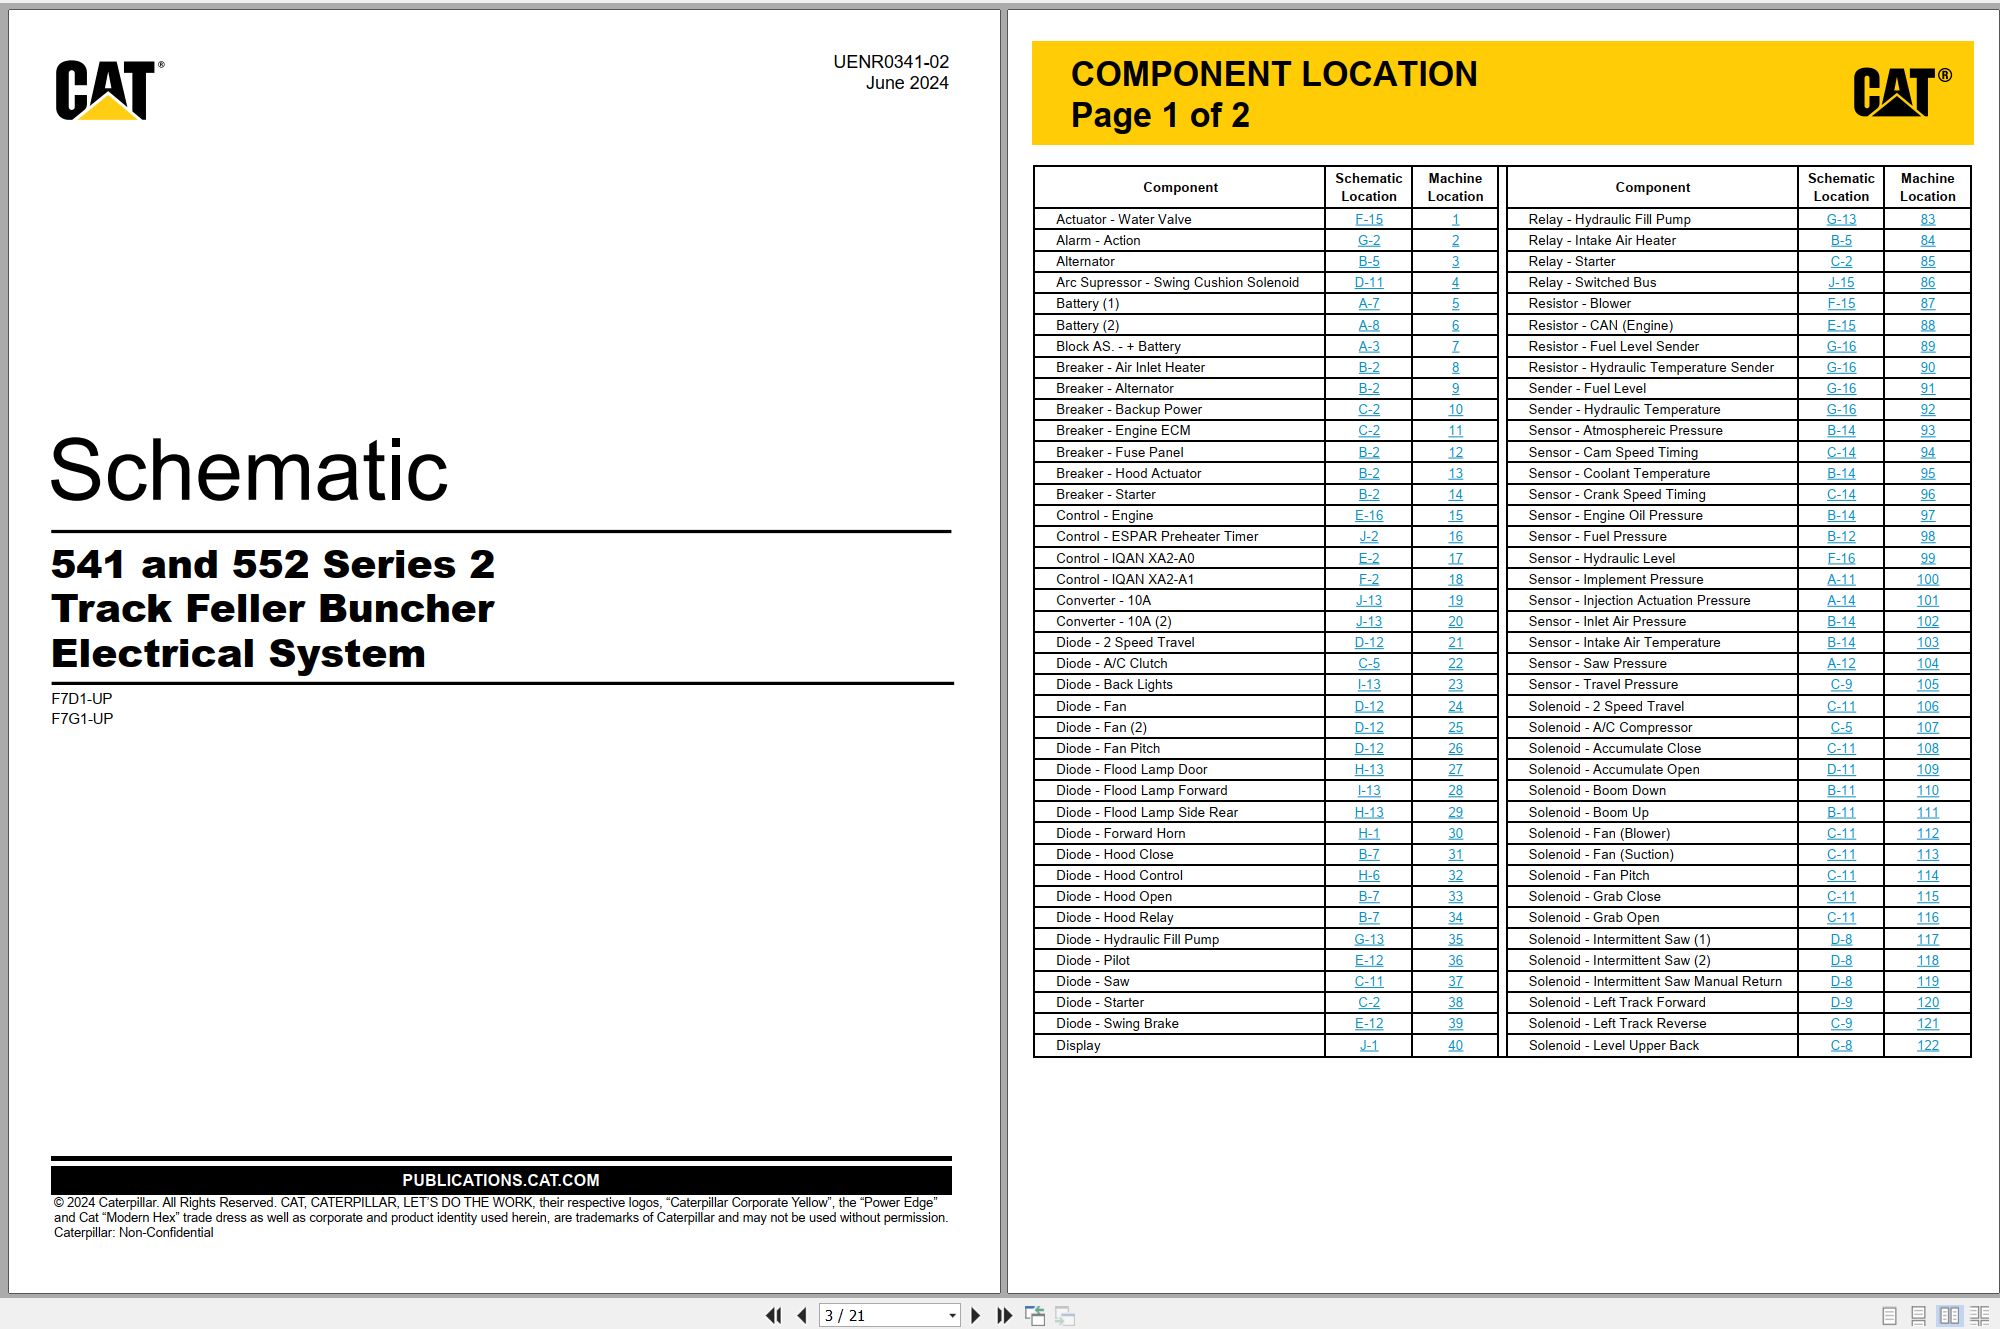
Task: Click the go to next view icon
Action: pyautogui.click(x=1065, y=1316)
